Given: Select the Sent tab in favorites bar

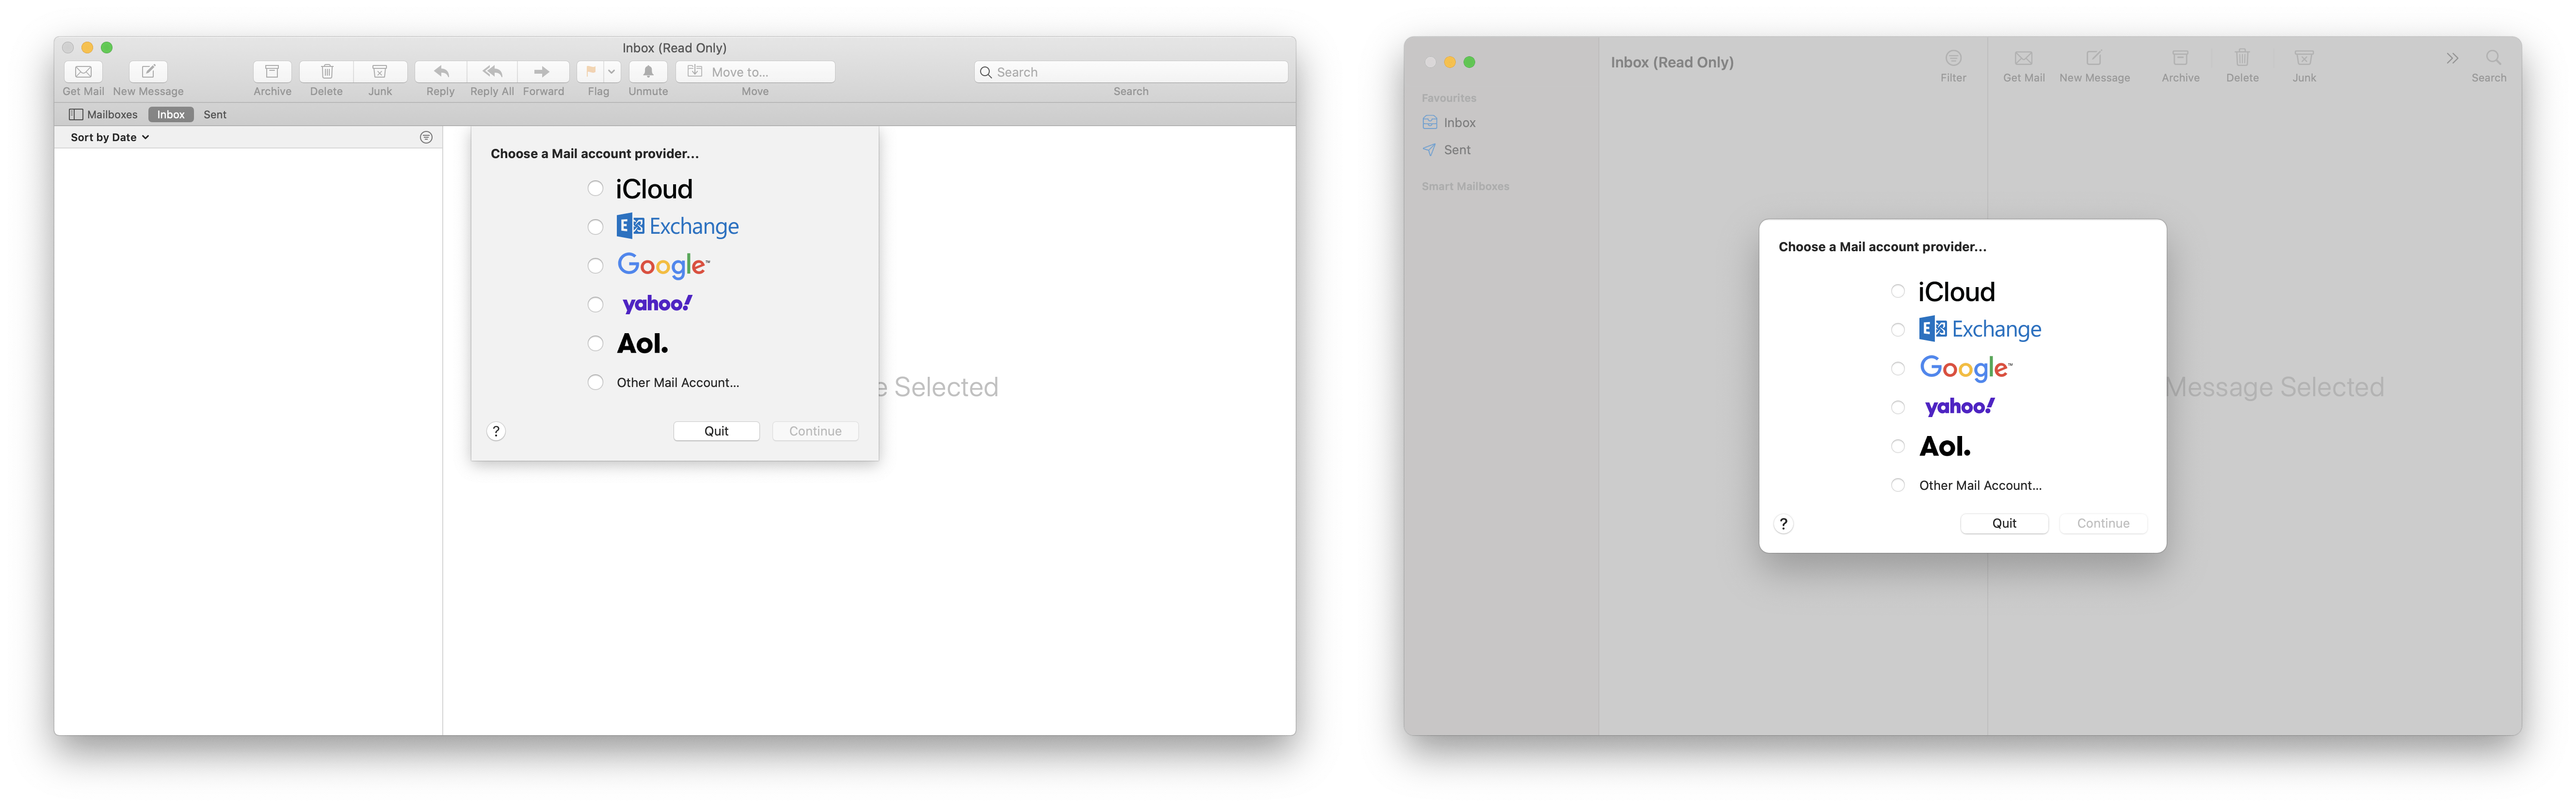Looking at the screenshot, I should [x=215, y=115].
